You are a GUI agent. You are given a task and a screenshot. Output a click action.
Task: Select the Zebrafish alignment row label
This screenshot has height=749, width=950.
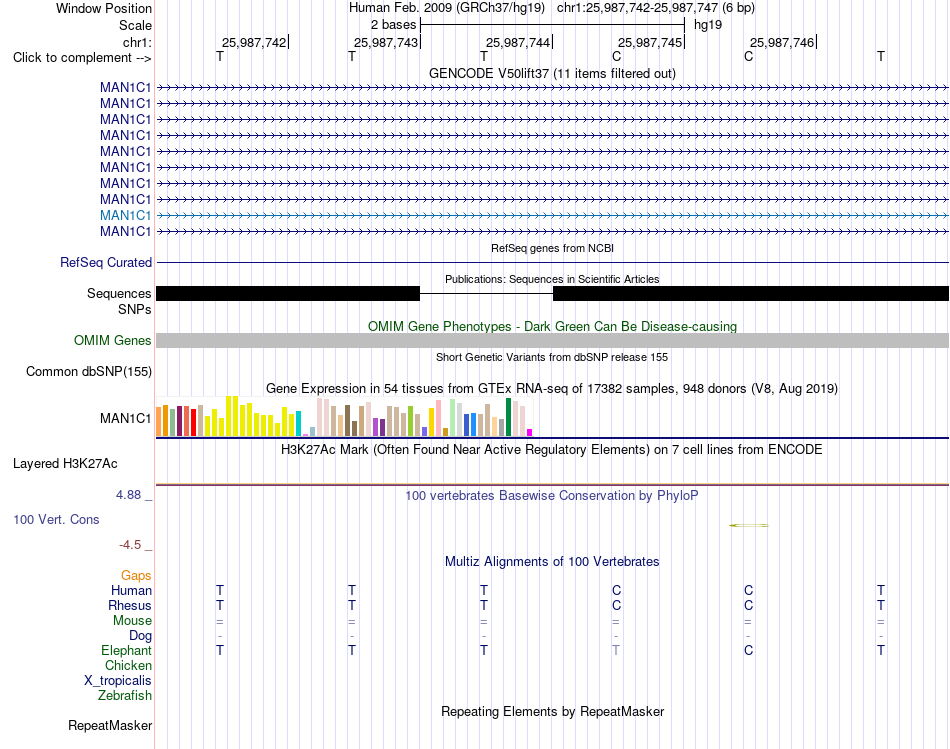tap(125, 695)
